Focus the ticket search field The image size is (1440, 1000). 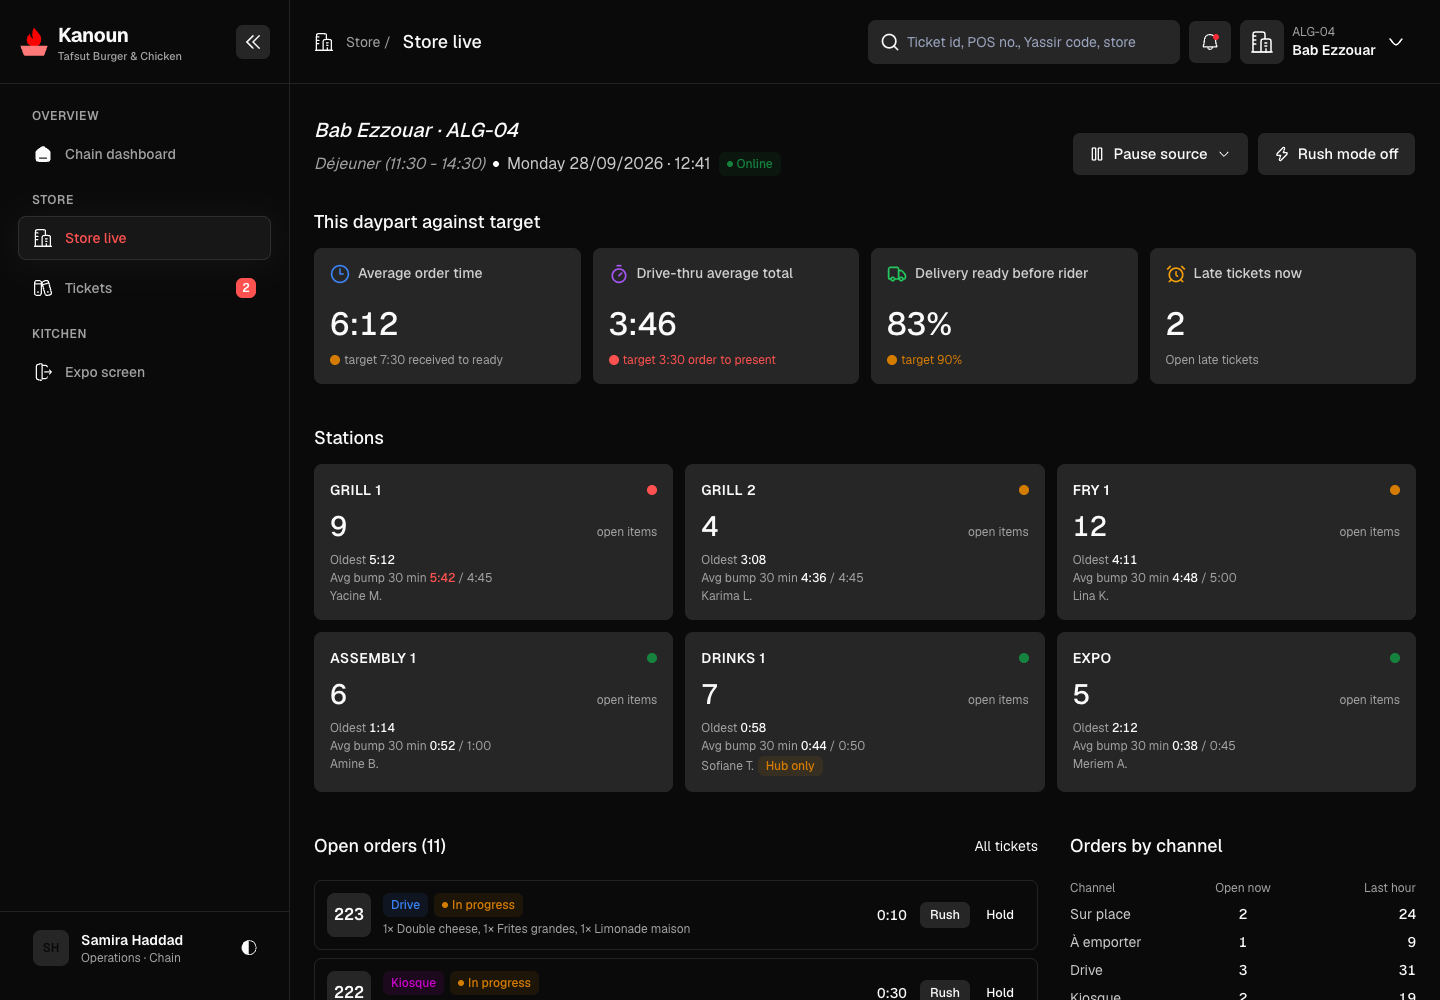(x=1024, y=42)
